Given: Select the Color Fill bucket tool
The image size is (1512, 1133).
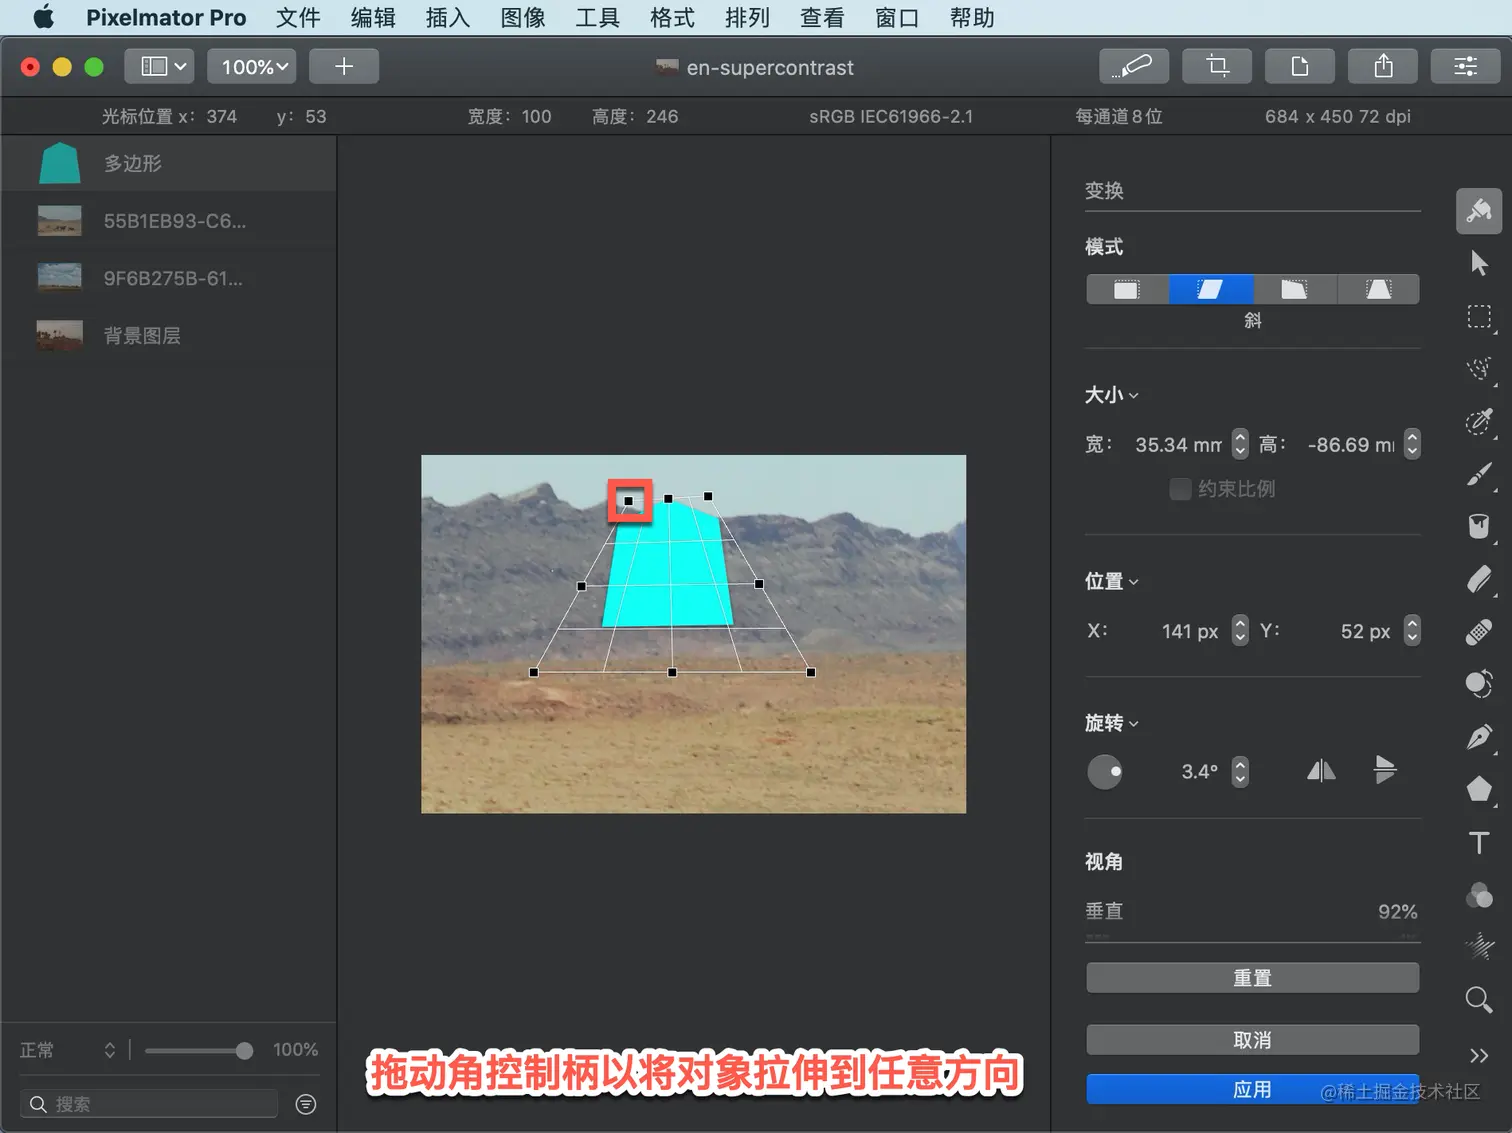Looking at the screenshot, I should (x=1479, y=526).
